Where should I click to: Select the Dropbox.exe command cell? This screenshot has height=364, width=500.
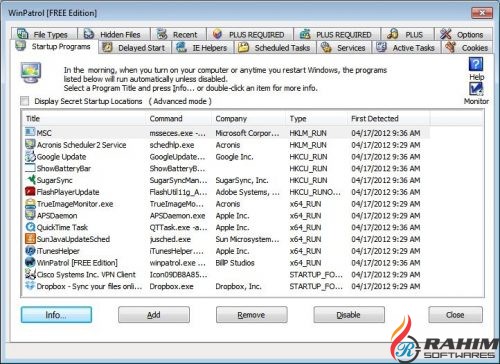[x=171, y=286]
